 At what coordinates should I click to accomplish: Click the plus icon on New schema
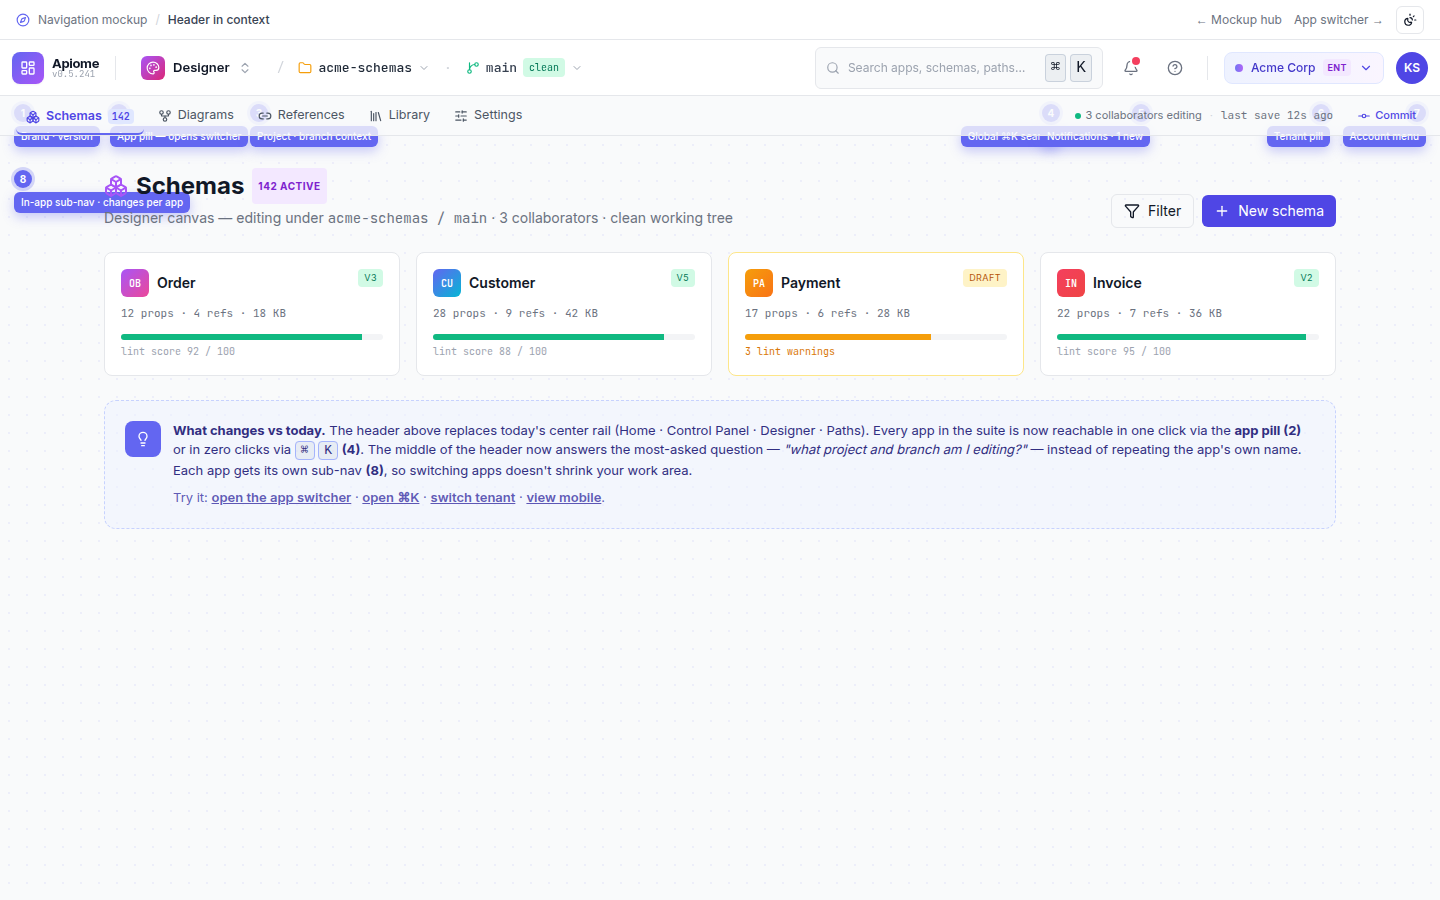1222,211
